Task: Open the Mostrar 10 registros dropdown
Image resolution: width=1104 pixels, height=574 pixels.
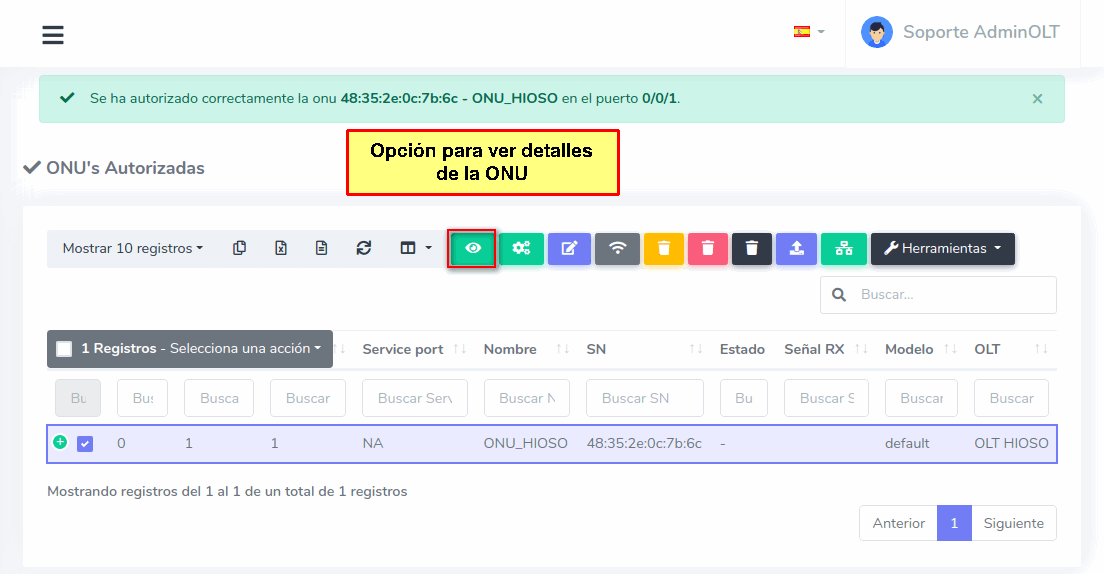Action: [x=132, y=248]
